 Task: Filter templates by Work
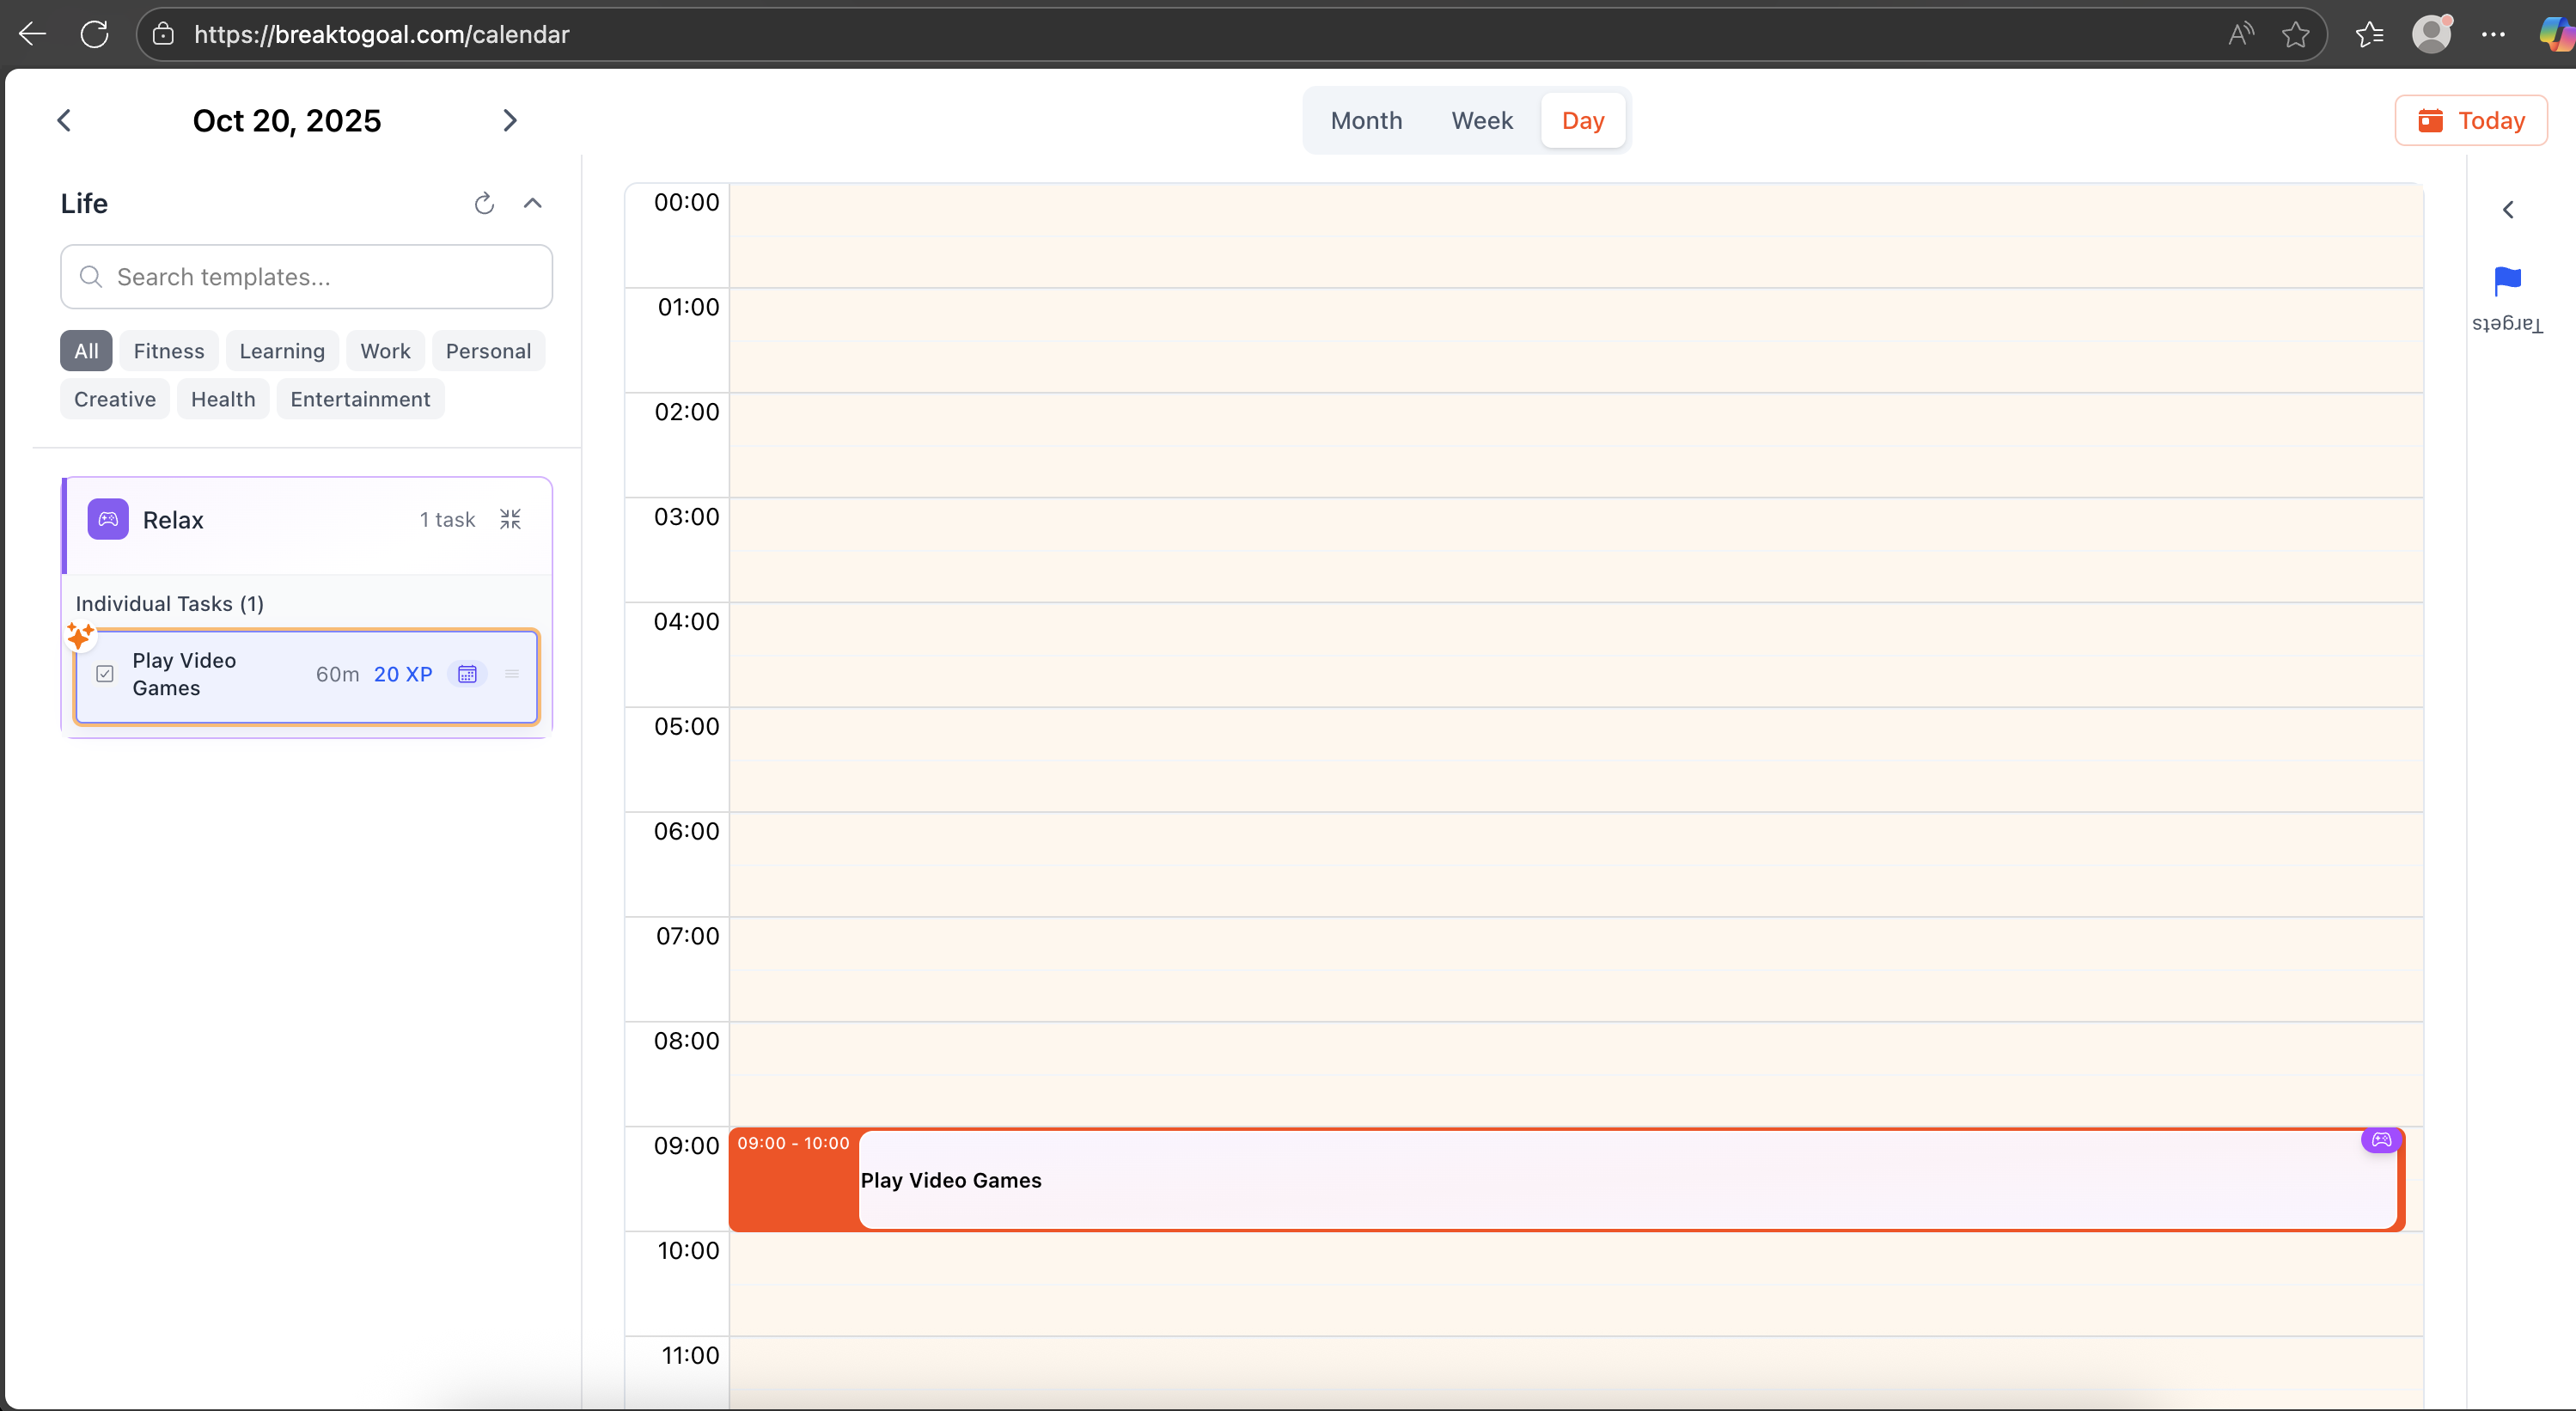385,351
